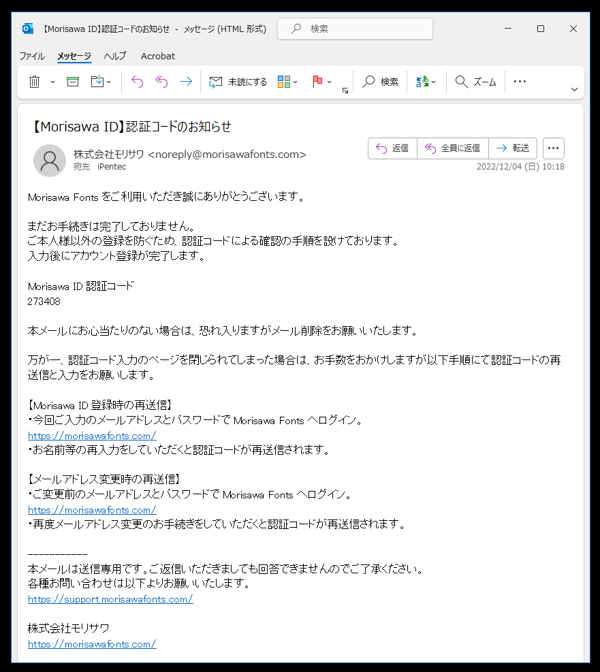Click the Archive icon in toolbar
The image size is (600, 672).
pos(73,81)
